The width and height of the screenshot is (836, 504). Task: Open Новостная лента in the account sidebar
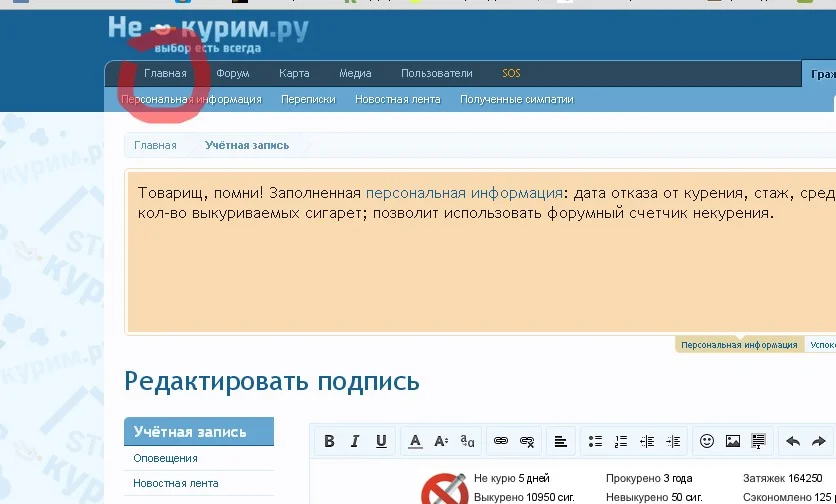175,484
